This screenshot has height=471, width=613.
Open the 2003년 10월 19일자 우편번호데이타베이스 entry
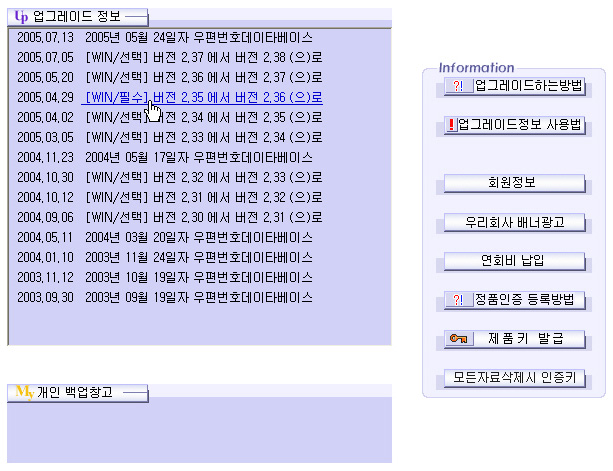(x=199, y=278)
